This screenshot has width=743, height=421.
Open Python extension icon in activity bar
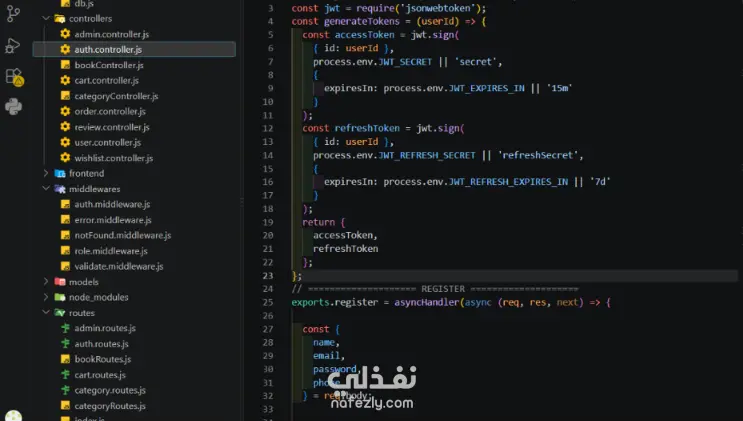(13, 107)
